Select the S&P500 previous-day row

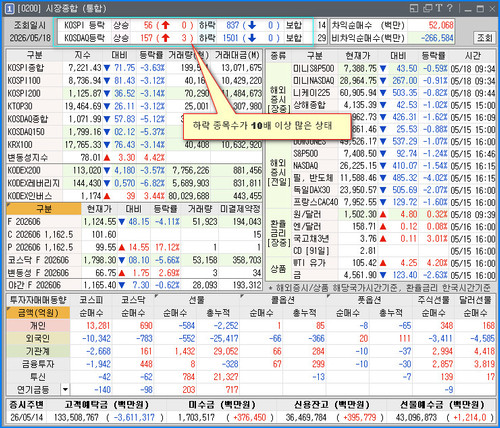[x=394, y=154]
